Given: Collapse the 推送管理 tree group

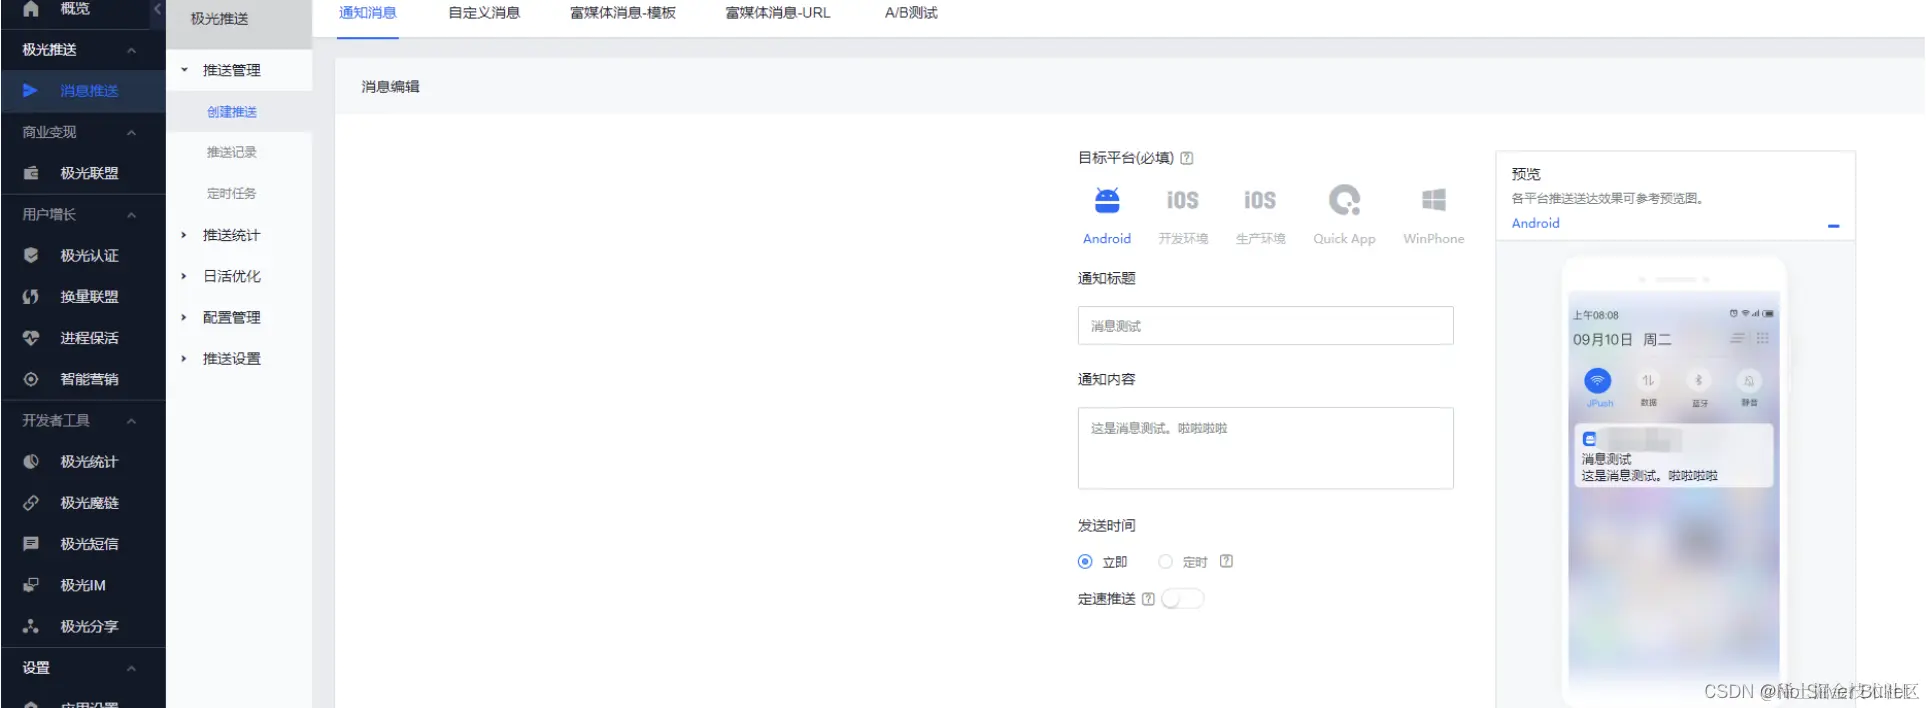Looking at the screenshot, I should (184, 70).
